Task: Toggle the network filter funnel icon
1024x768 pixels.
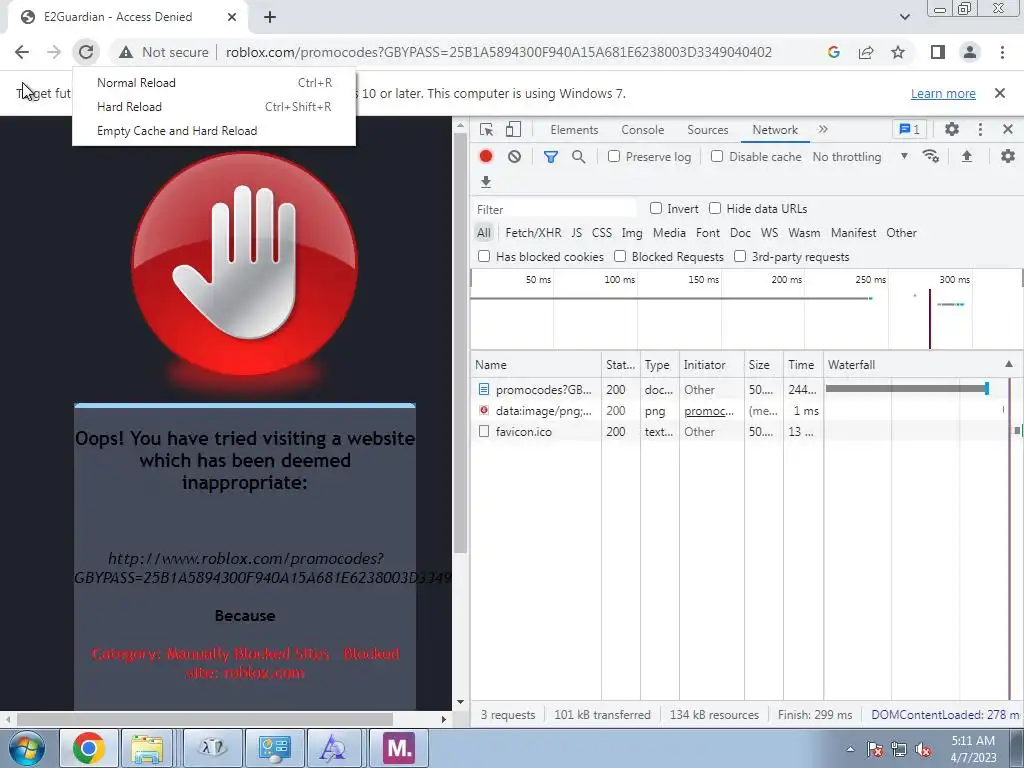Action: pyautogui.click(x=551, y=157)
